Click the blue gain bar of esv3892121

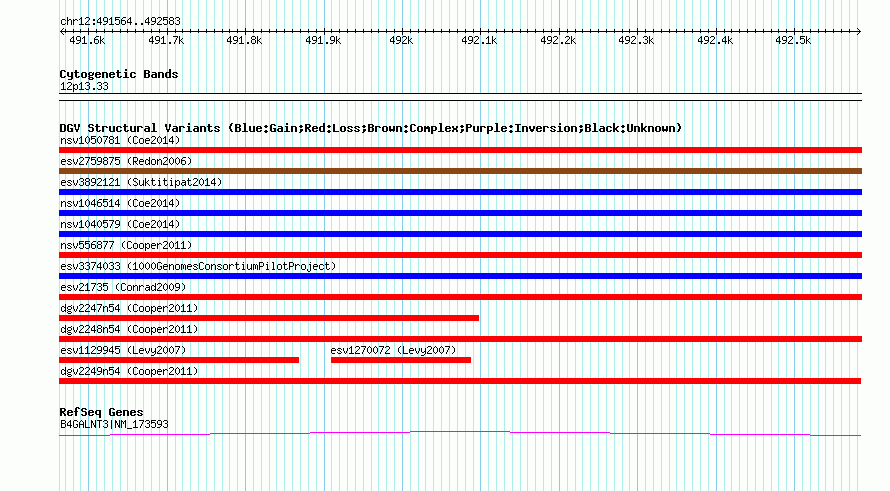pyautogui.click(x=460, y=192)
